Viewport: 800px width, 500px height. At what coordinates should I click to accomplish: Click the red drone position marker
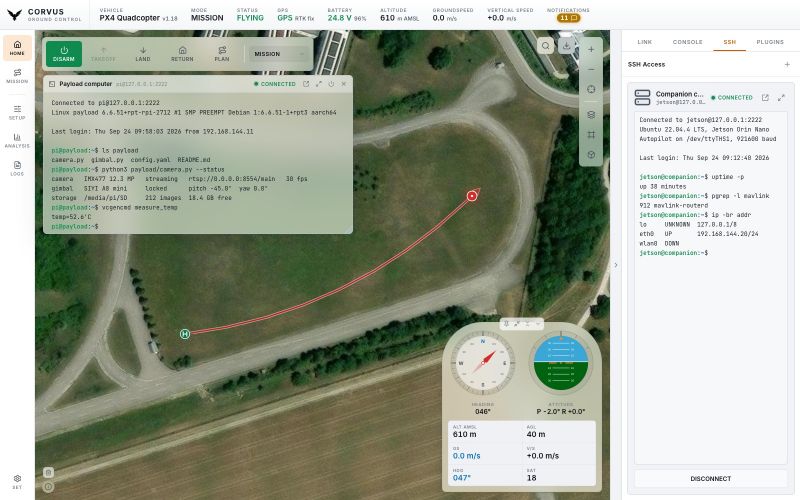click(472, 195)
